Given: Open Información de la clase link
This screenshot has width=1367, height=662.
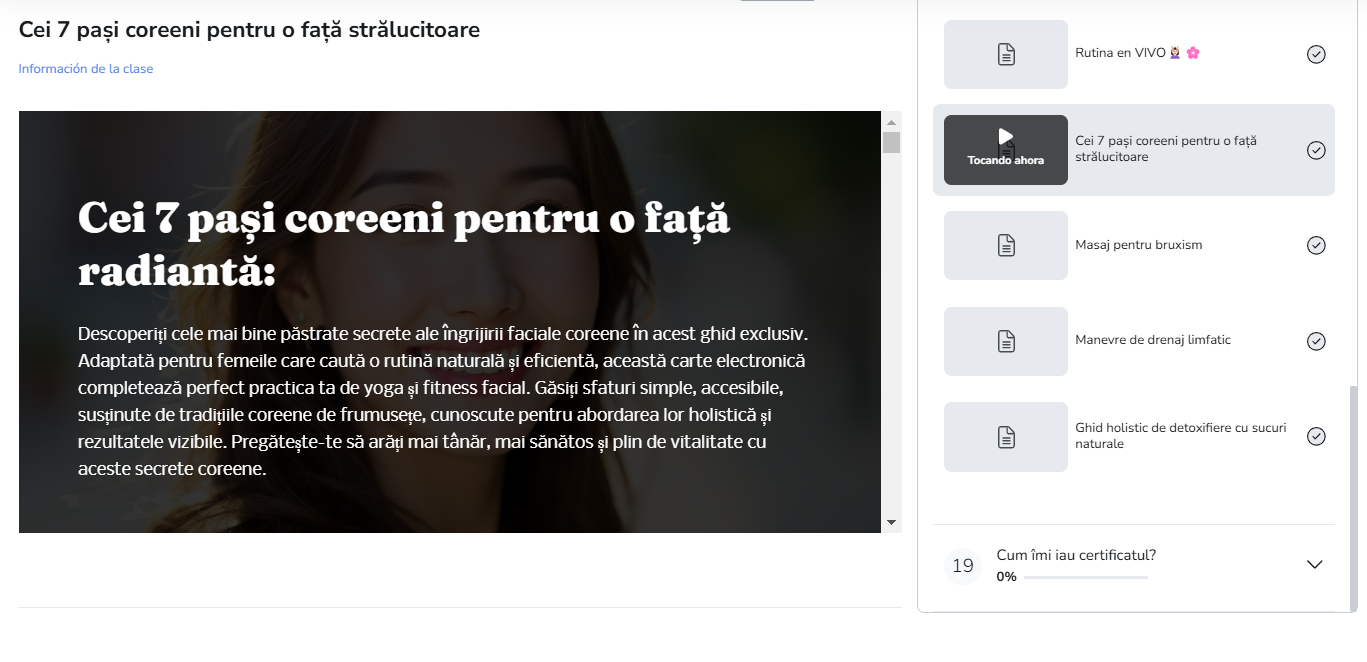Looking at the screenshot, I should 86,69.
